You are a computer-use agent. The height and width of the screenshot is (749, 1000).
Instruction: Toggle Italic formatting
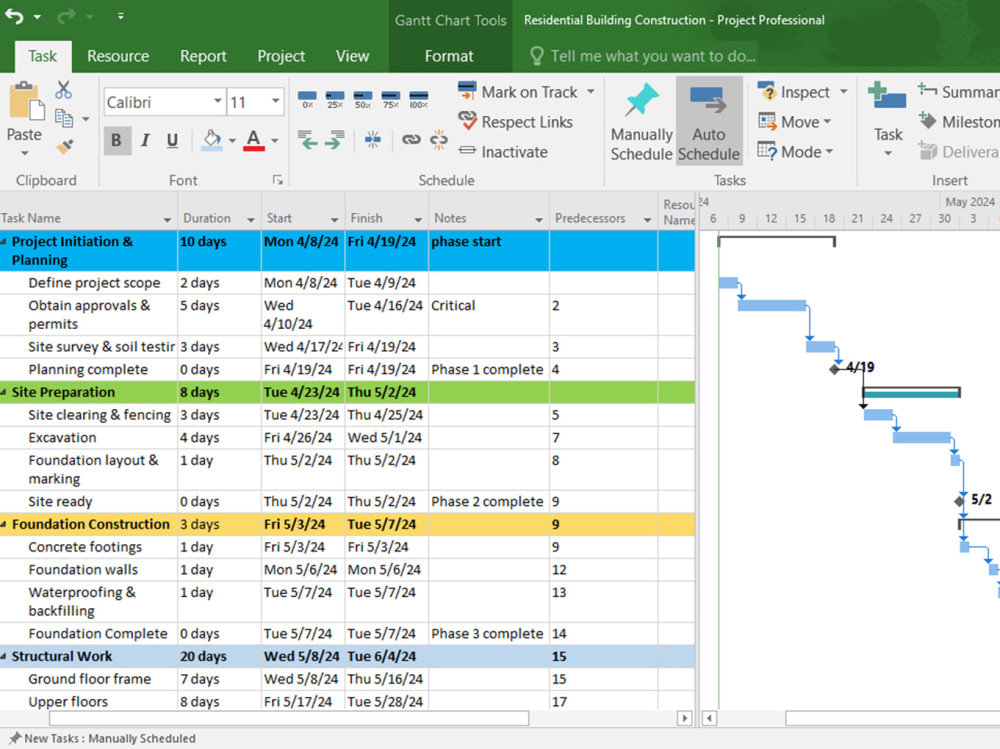[145, 140]
